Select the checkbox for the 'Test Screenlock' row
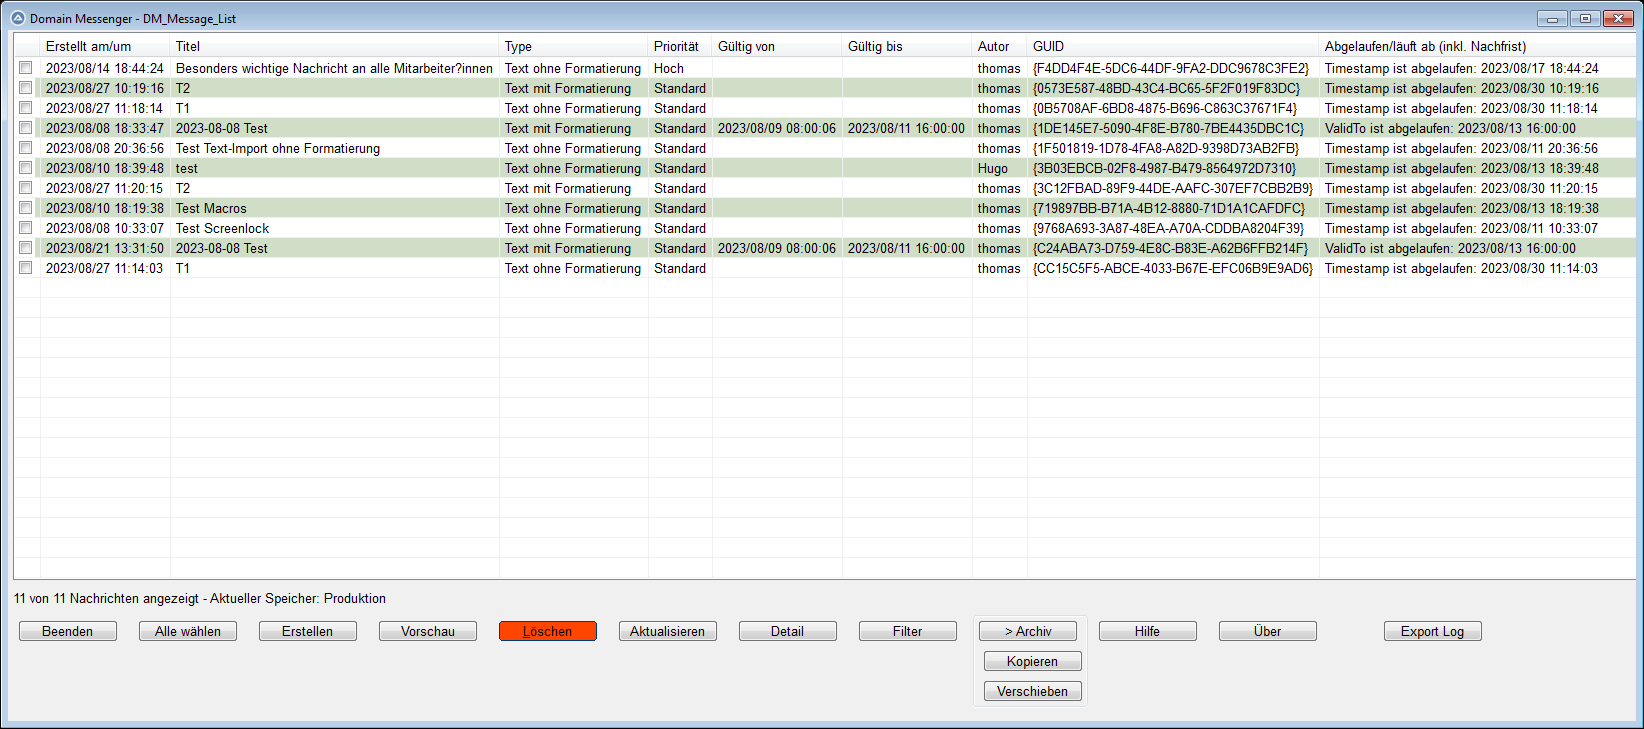The height and width of the screenshot is (729, 1644). 26,228
